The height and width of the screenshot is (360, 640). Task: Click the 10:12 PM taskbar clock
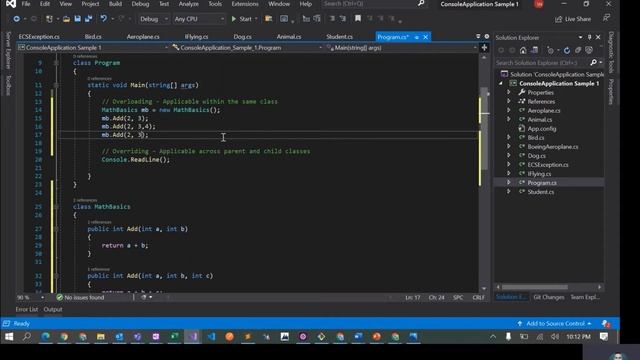pyautogui.click(x=578, y=337)
